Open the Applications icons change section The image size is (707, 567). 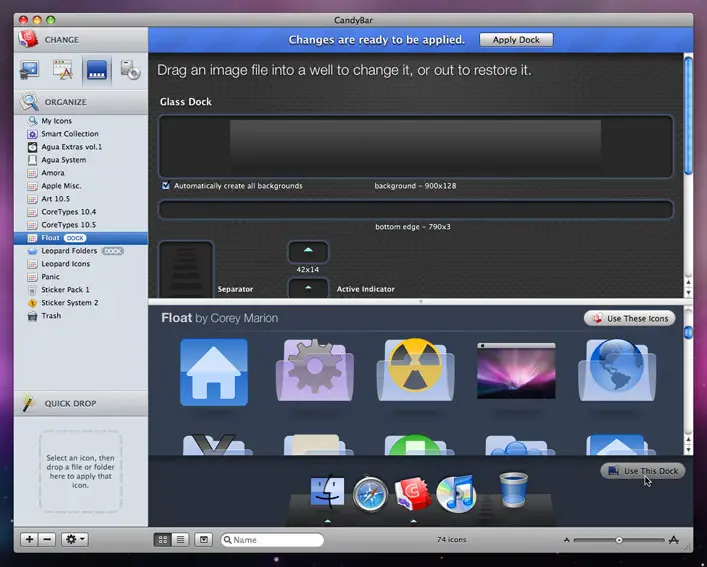(x=63, y=70)
